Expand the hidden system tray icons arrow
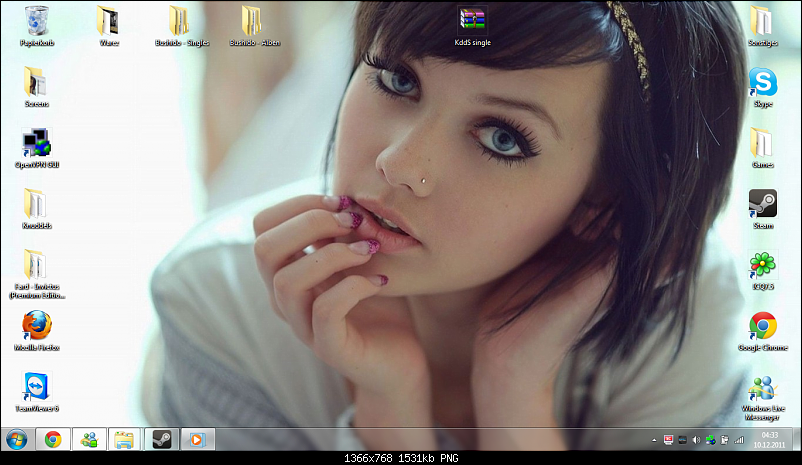 tap(654, 439)
